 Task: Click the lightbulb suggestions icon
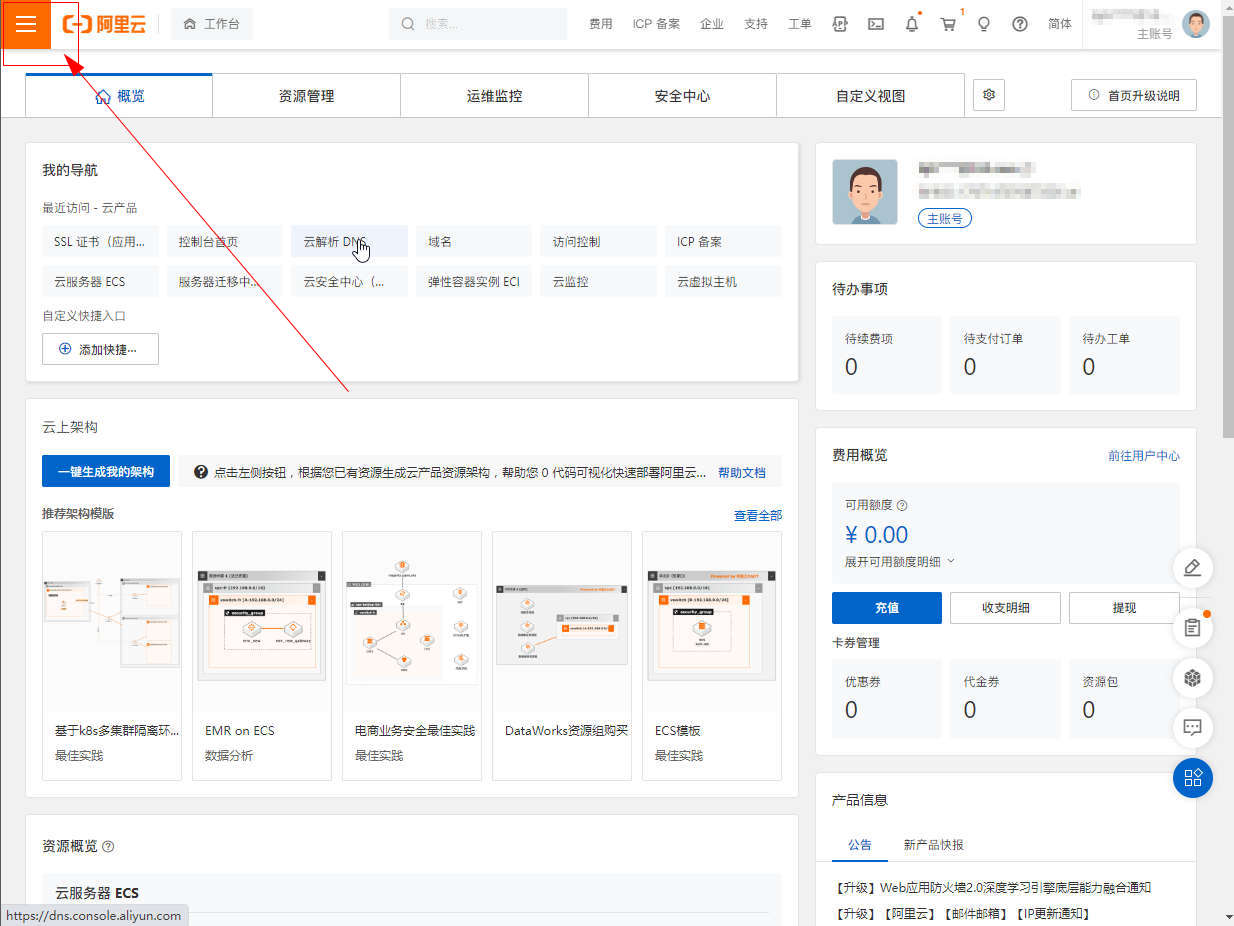tap(984, 24)
